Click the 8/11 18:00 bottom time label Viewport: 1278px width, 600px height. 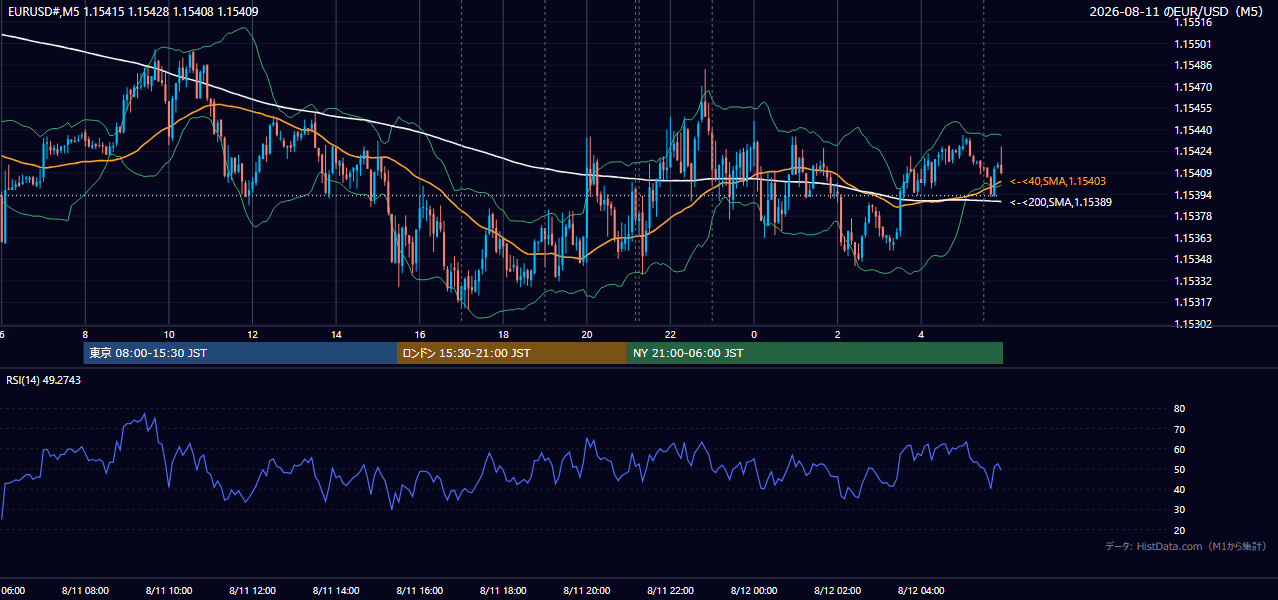click(503, 591)
